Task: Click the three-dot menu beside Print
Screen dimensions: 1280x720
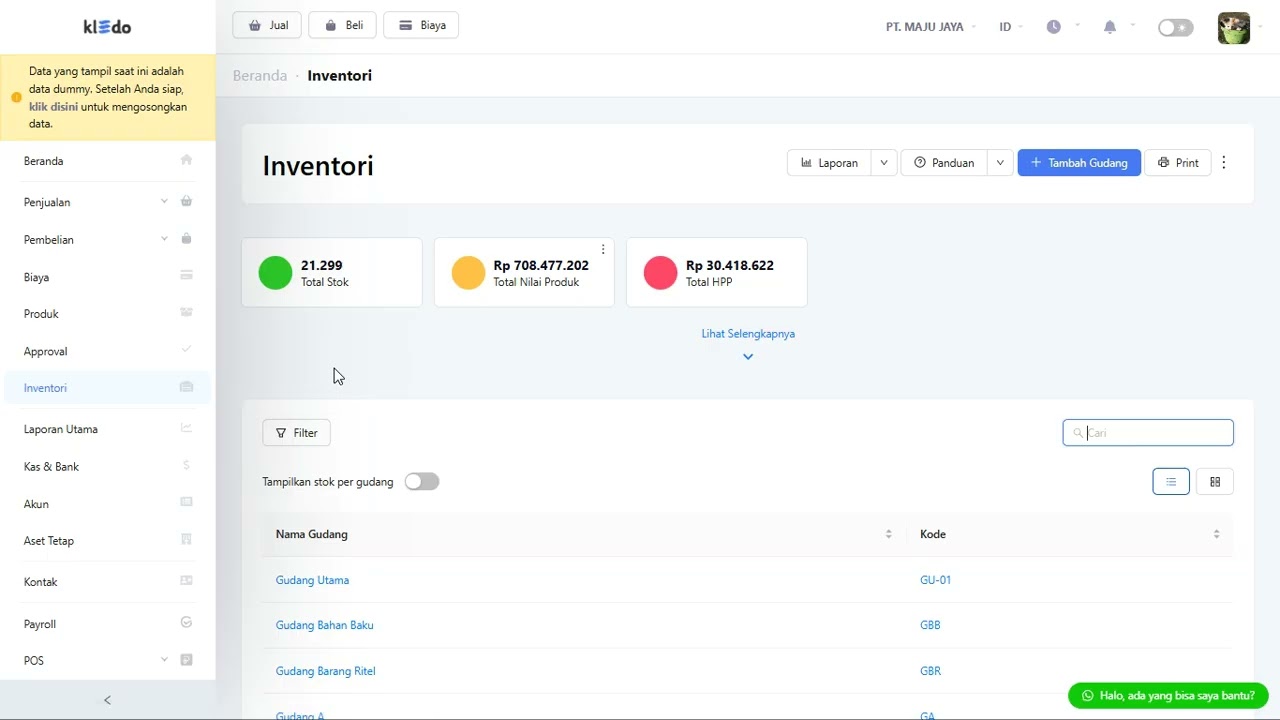Action: [x=1224, y=163]
